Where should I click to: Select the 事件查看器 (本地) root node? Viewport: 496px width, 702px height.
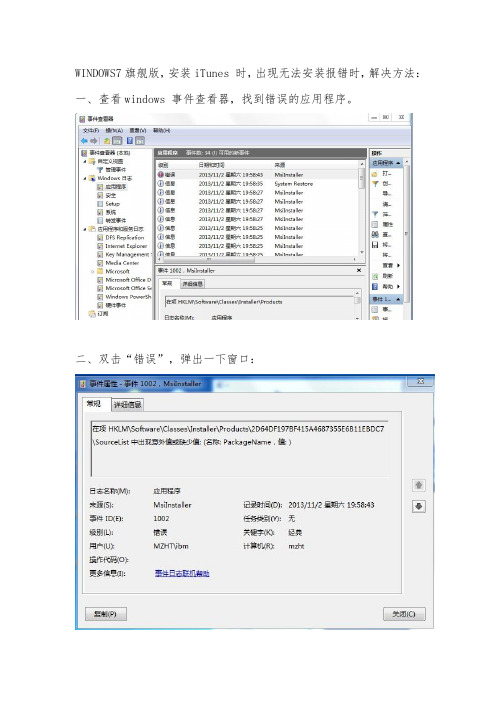(106, 153)
